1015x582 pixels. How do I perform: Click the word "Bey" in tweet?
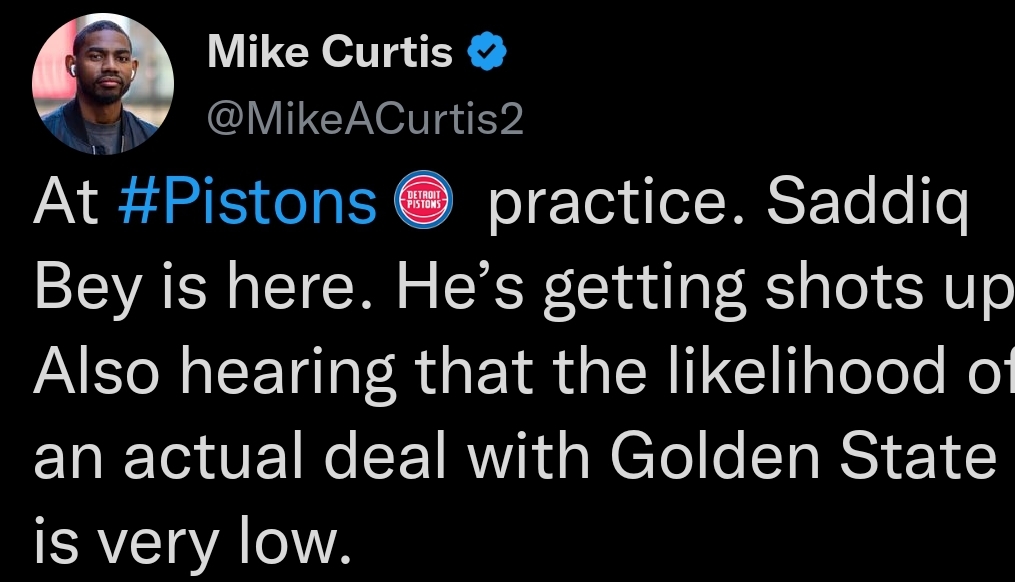click(x=87, y=289)
